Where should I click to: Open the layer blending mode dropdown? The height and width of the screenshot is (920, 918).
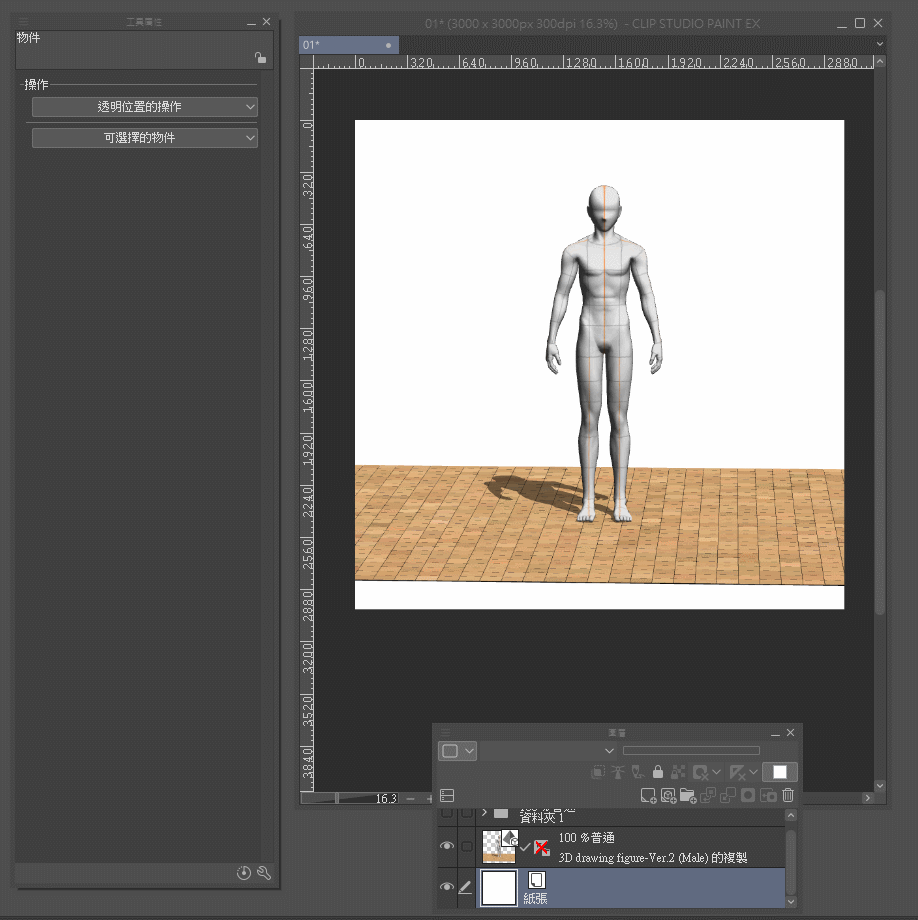pyautogui.click(x=548, y=750)
